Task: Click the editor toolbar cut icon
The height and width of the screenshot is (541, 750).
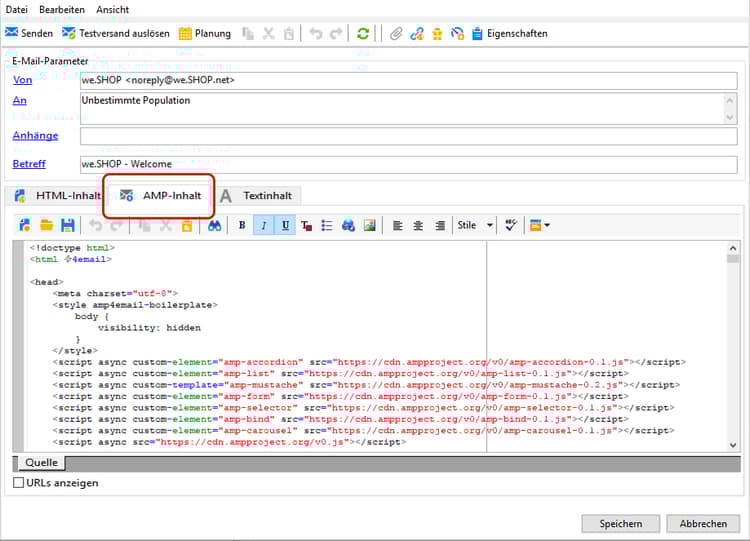Action: click(165, 225)
